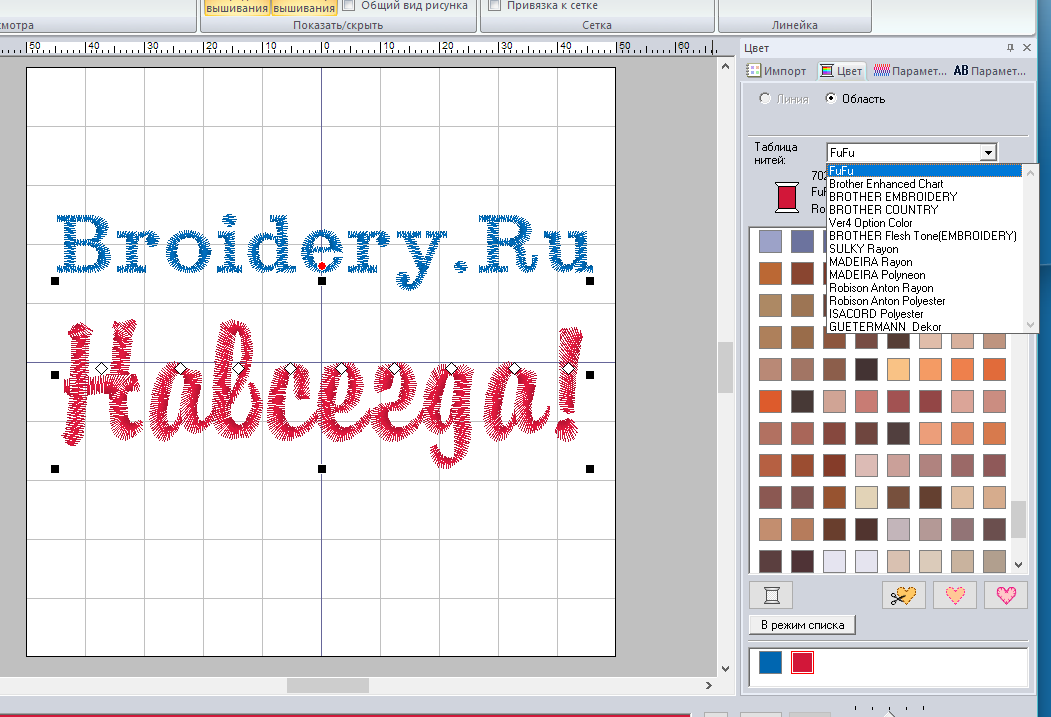The height and width of the screenshot is (717, 1051).
Task: Close the Цвет panel
Action: (1027, 48)
